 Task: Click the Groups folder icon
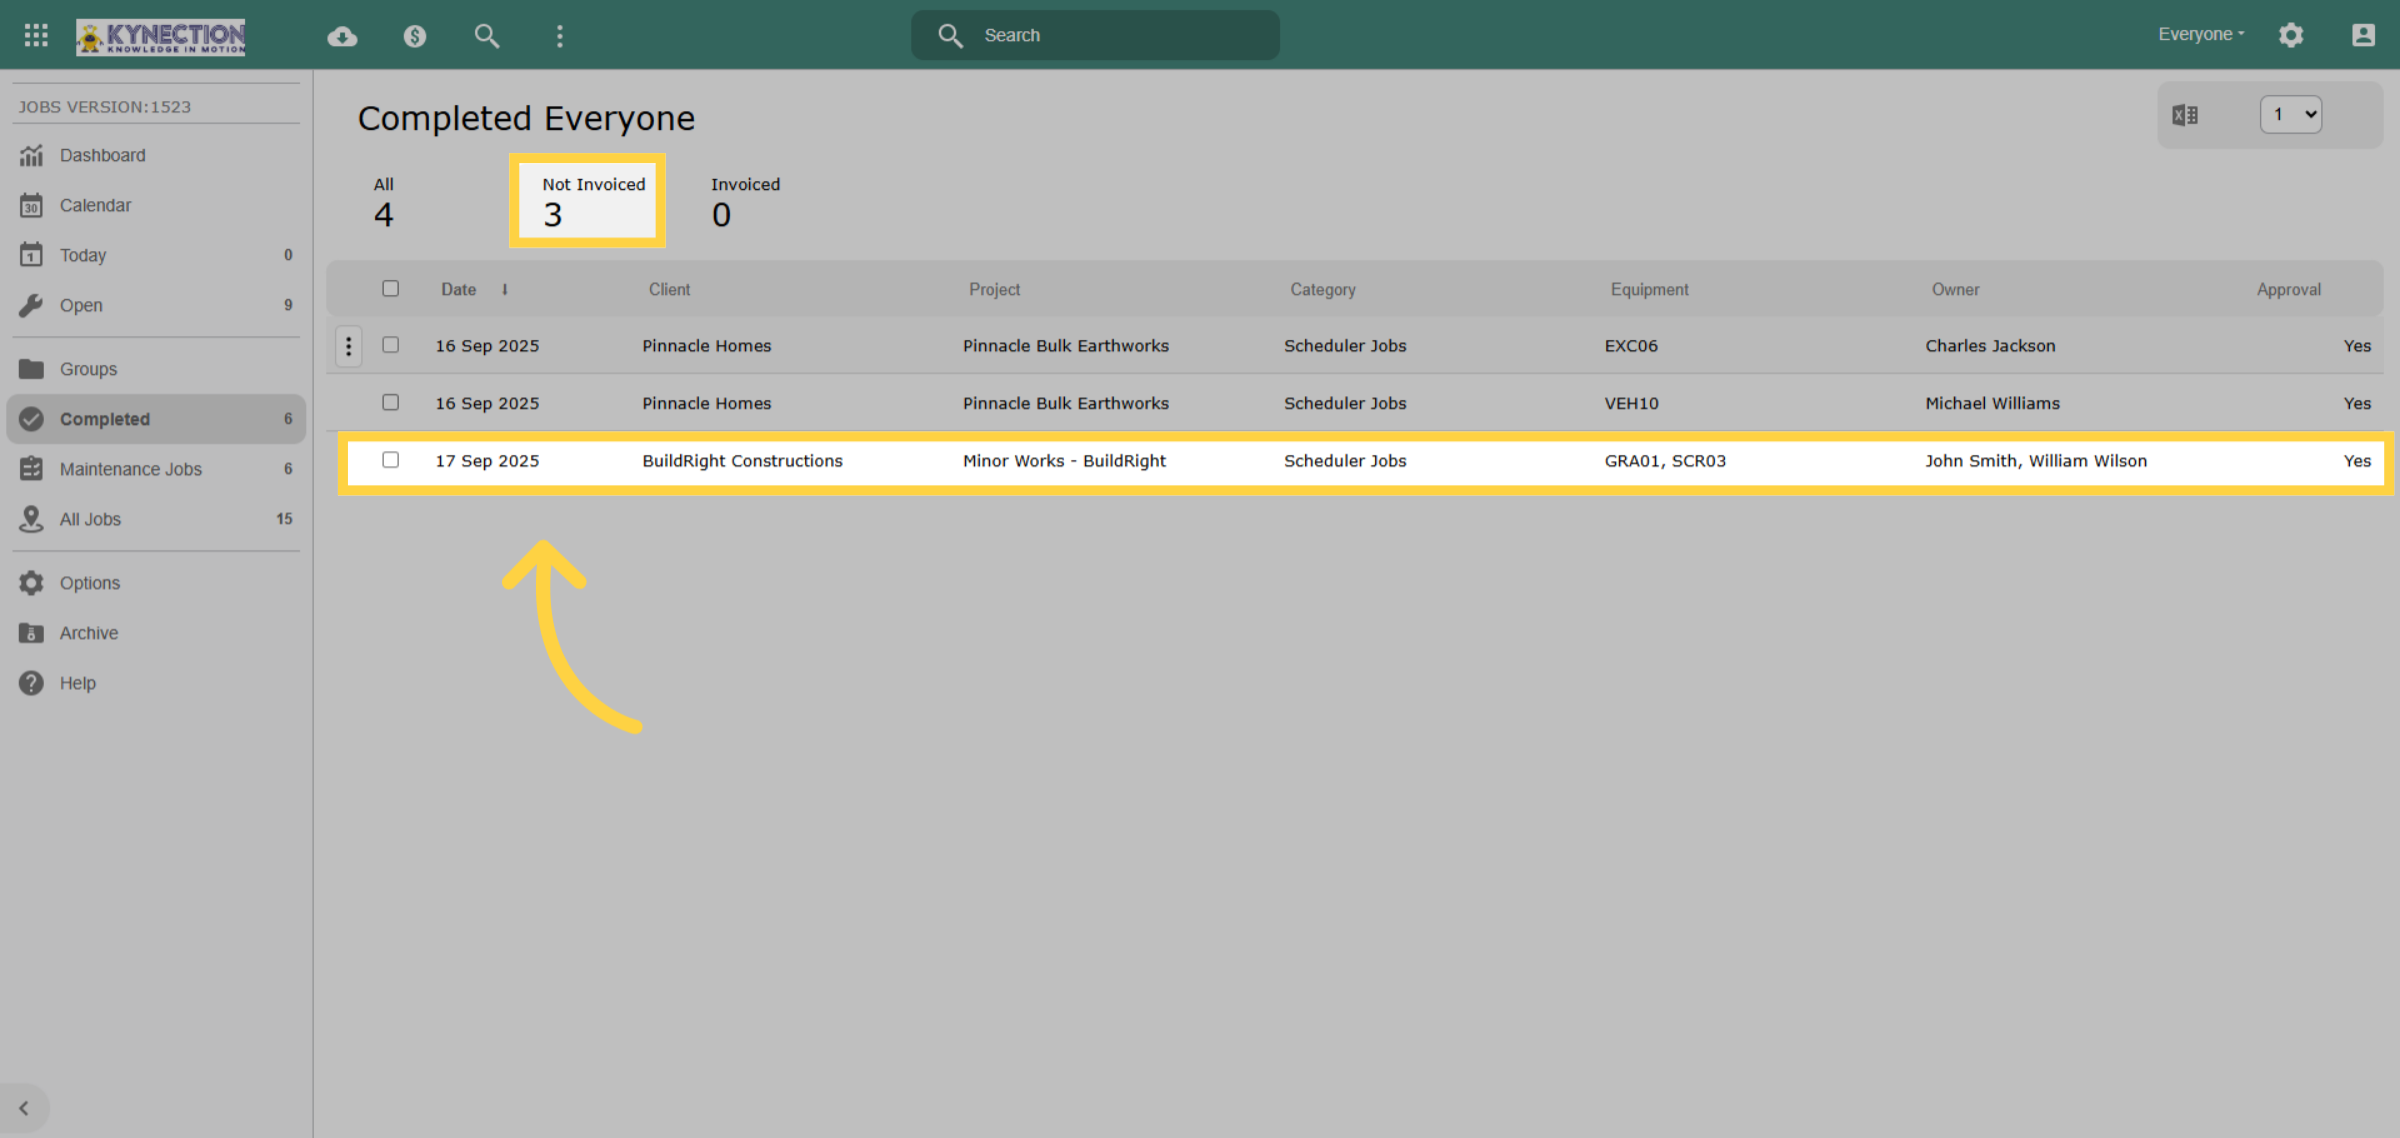tap(31, 369)
